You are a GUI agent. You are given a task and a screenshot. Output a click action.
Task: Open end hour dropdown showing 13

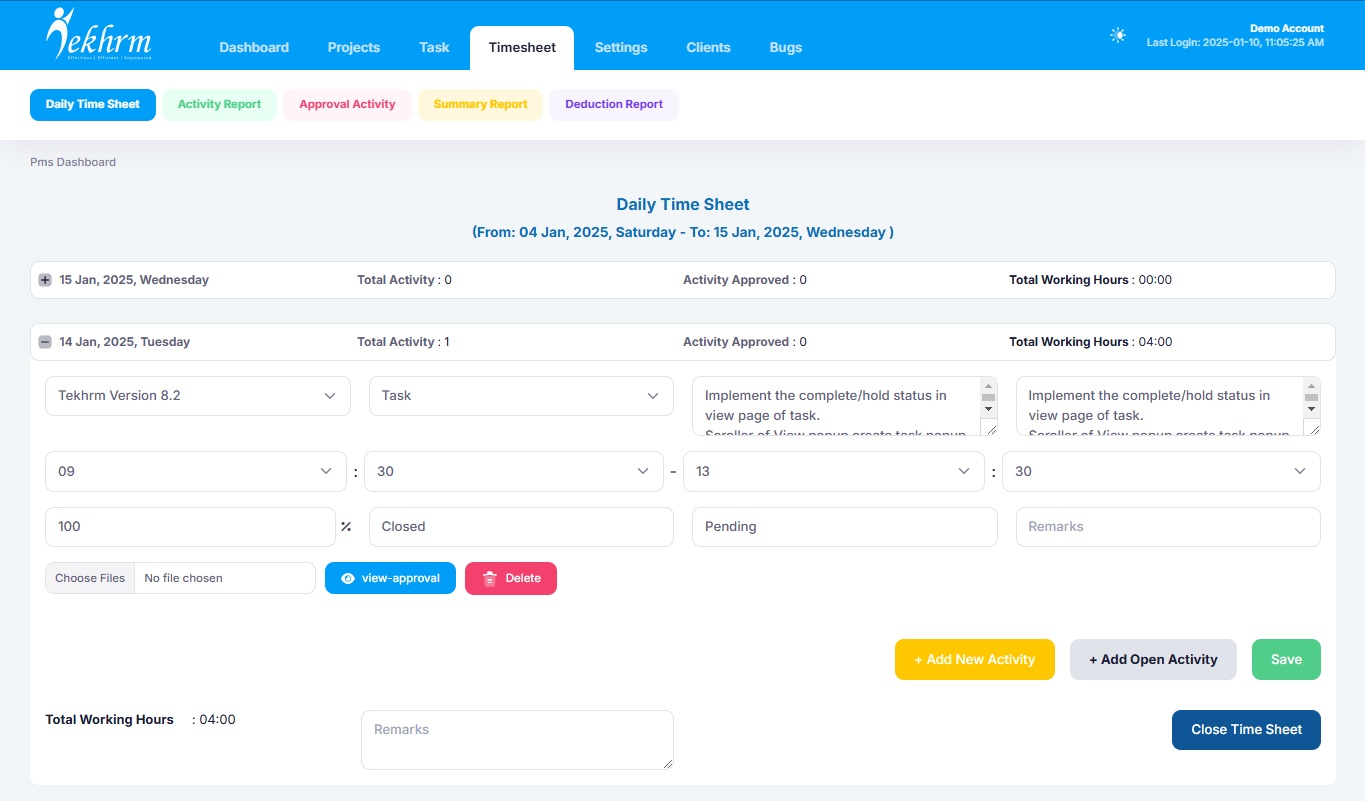834,471
